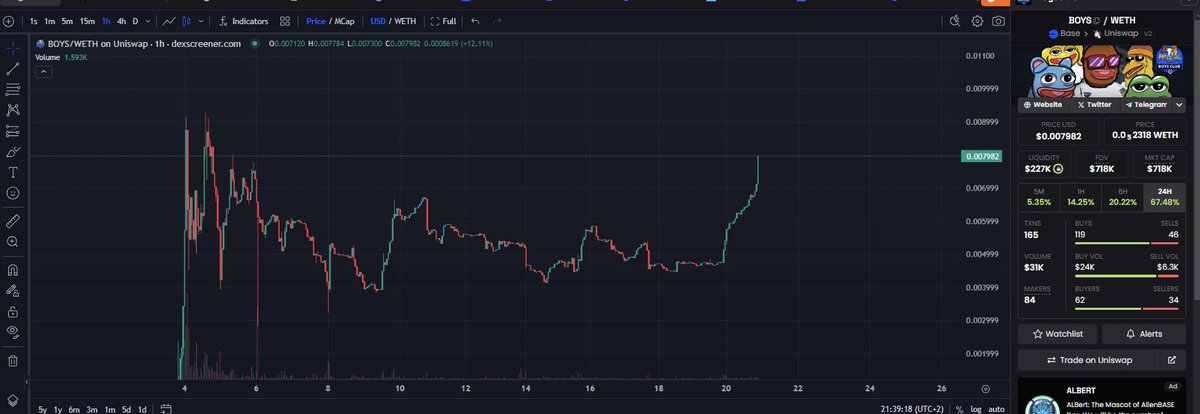Select the 24H stats period
The image size is (1200, 414).
pos(1165,196)
